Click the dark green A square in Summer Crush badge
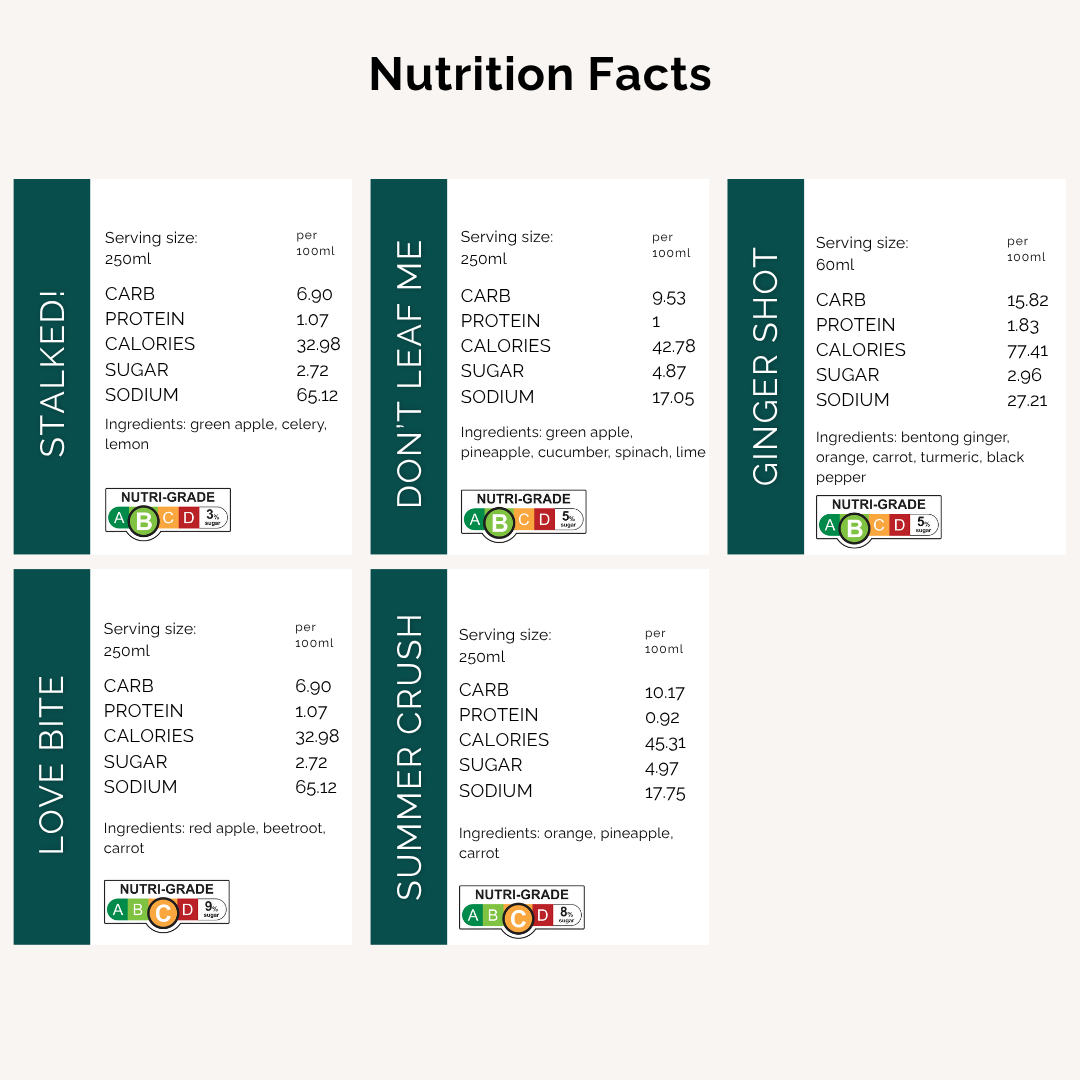Screen dimensions: 1080x1080 (x=471, y=915)
